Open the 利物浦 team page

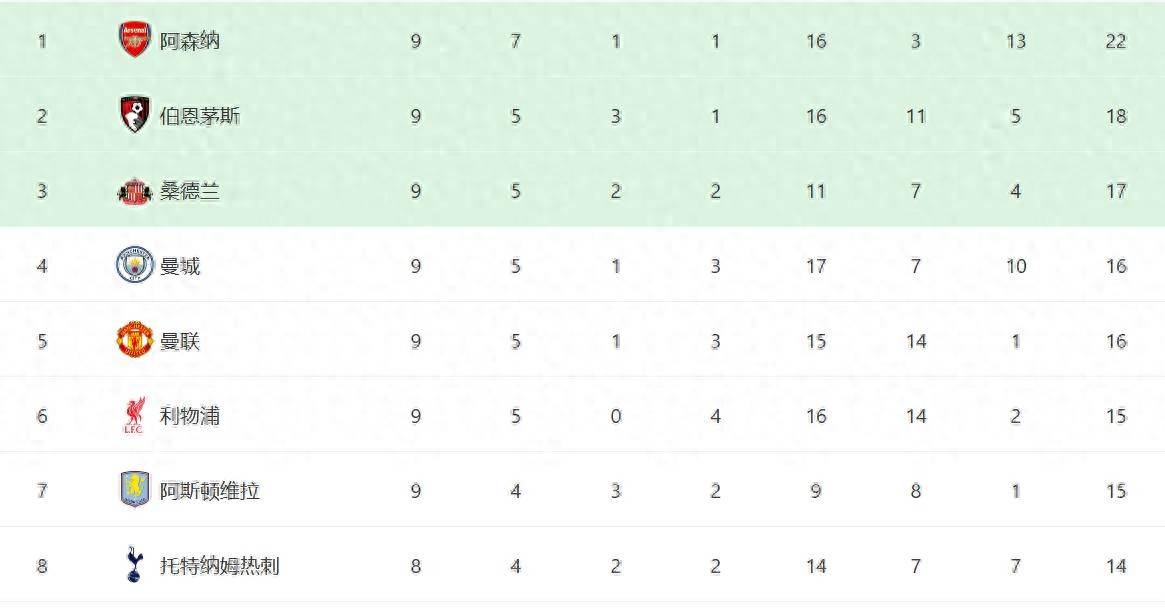190,416
